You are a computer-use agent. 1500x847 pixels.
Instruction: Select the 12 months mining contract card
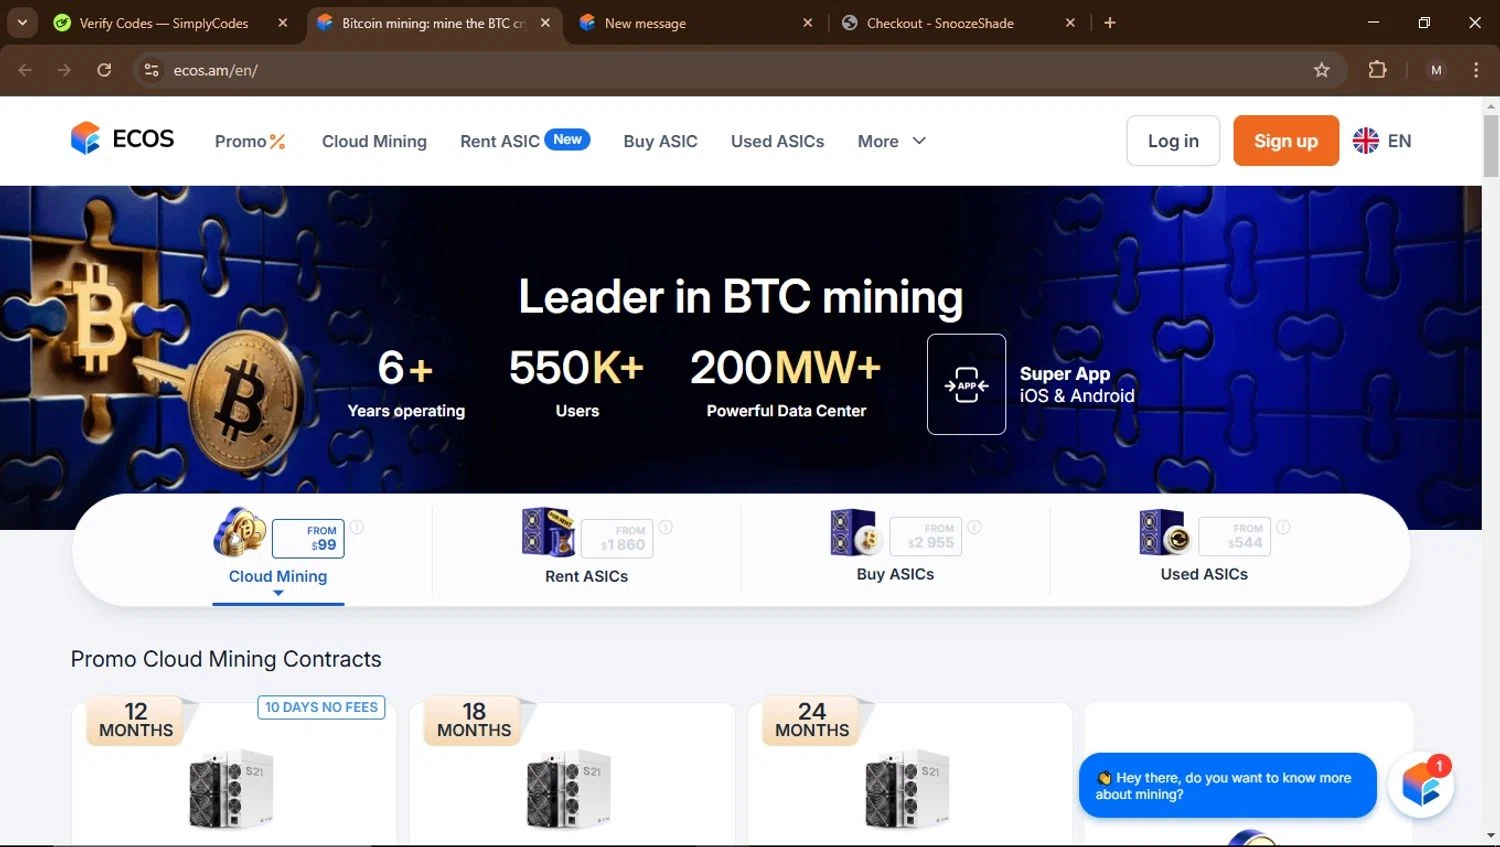coord(234,772)
